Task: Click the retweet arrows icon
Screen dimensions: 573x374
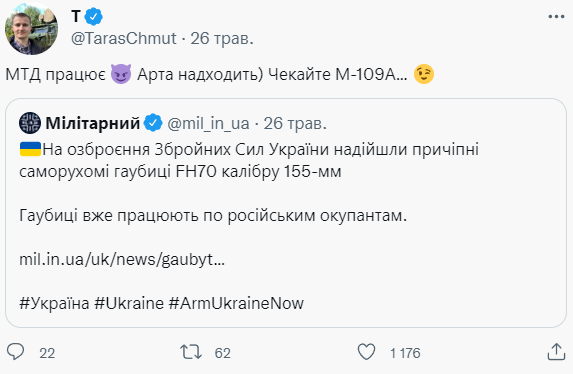Action: point(191,352)
